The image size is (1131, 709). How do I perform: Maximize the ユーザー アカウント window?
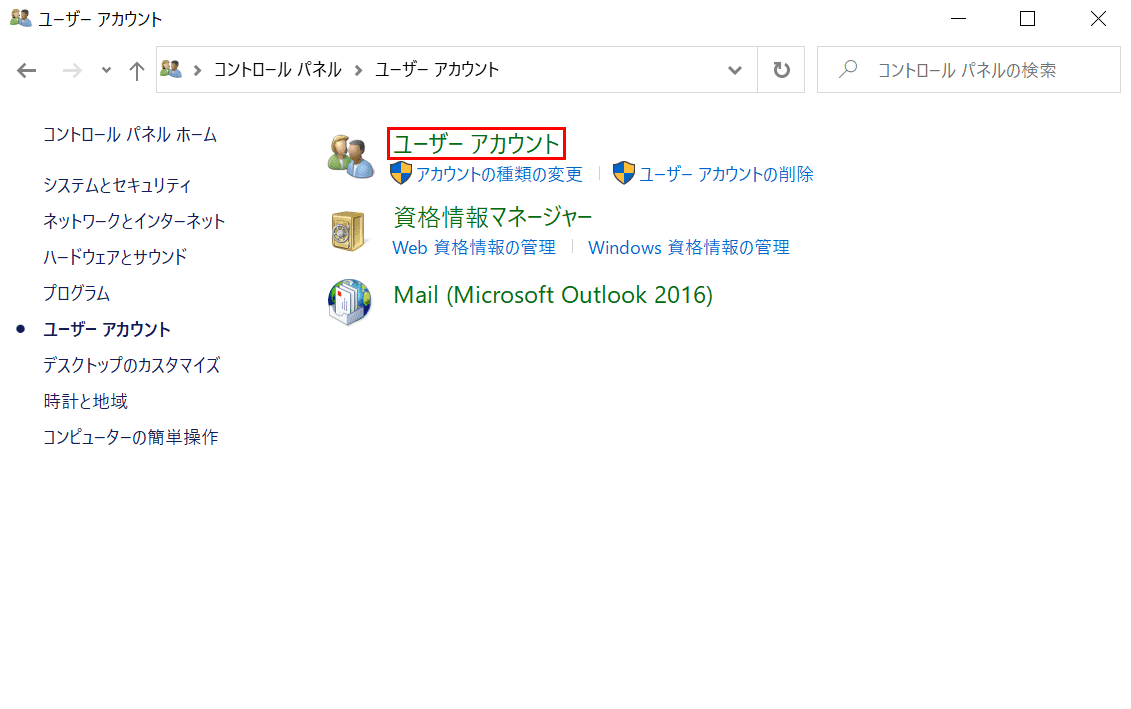[x=1028, y=19]
